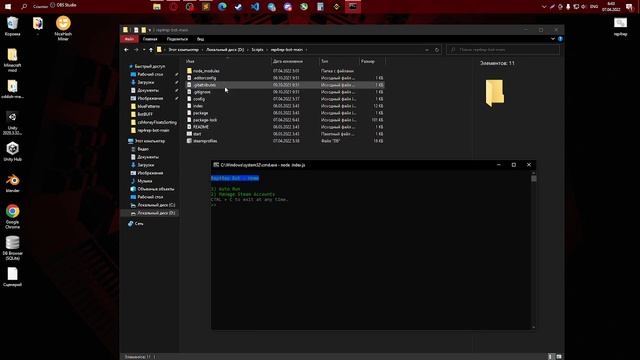Viewport: 640px width, 360px height.
Task: Launch Unity editor desktop shortcut
Action: click(x=12, y=123)
